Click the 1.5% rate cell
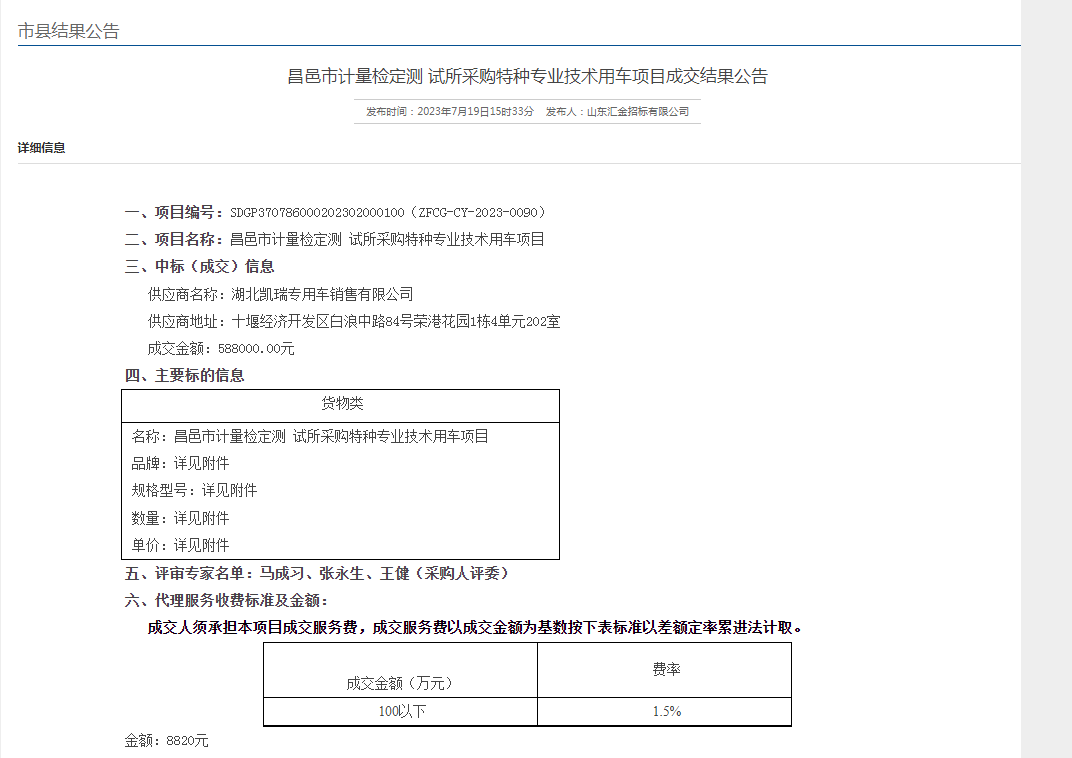This screenshot has width=1072, height=758. [665, 711]
